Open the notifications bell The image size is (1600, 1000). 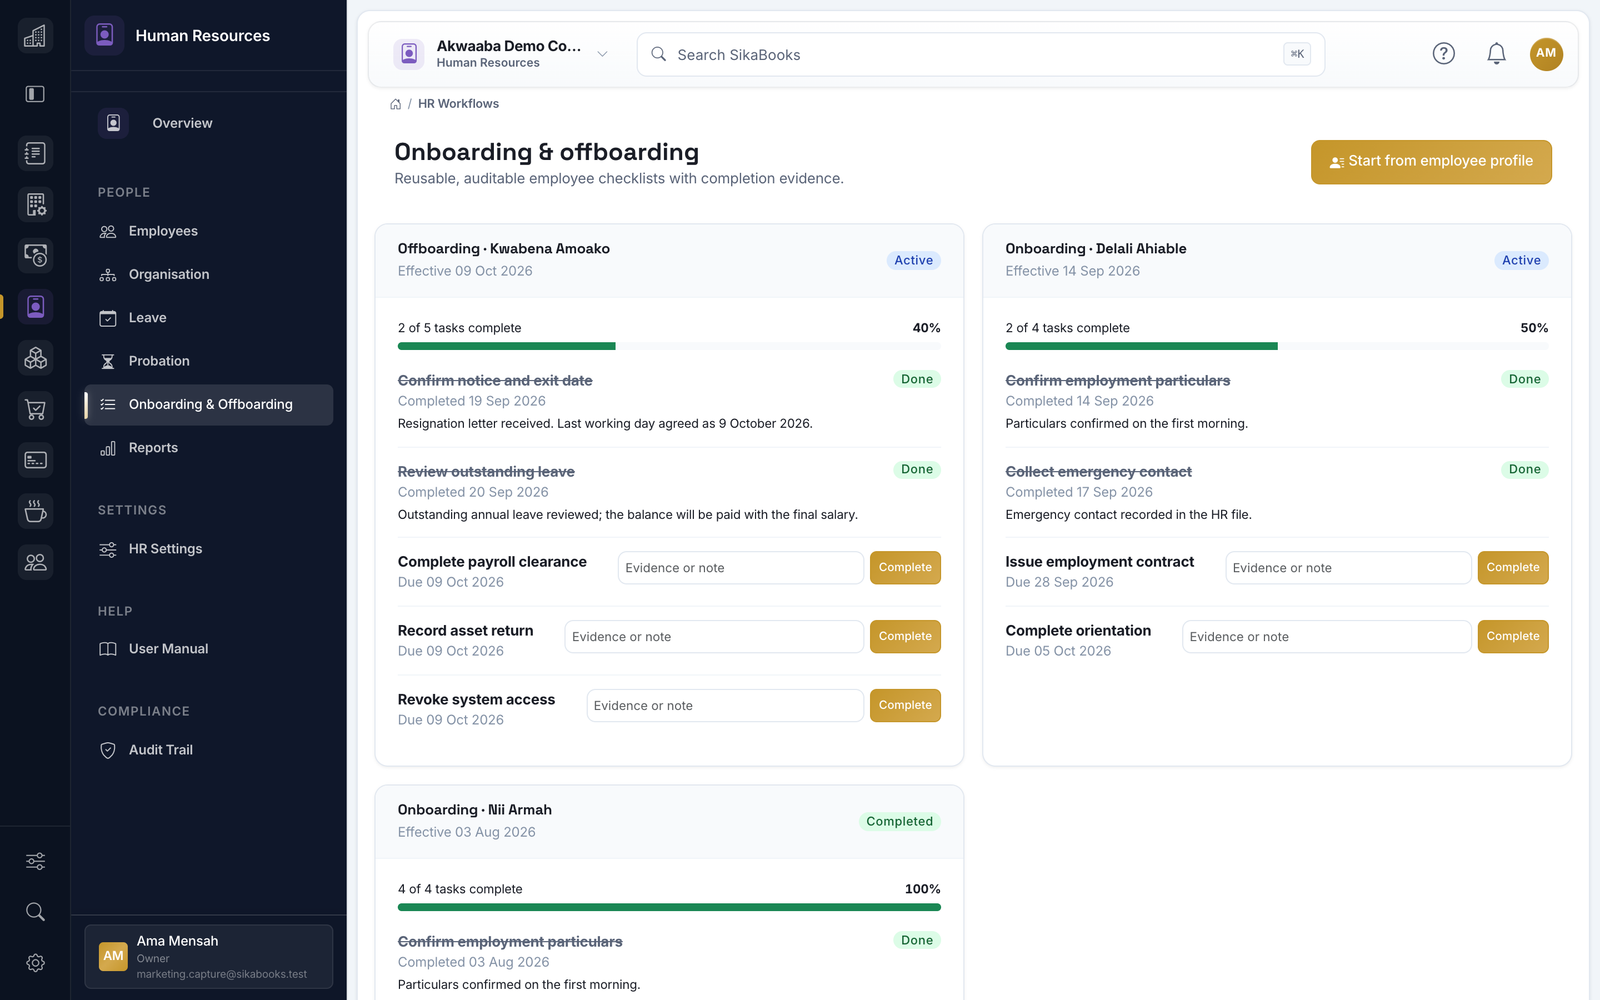[1496, 54]
